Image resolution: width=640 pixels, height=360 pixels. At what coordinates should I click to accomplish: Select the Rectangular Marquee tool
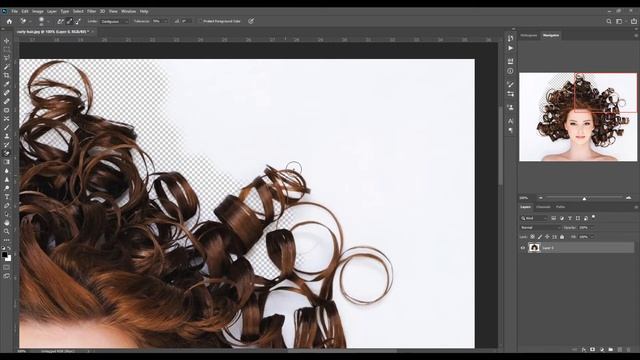(x=7, y=49)
